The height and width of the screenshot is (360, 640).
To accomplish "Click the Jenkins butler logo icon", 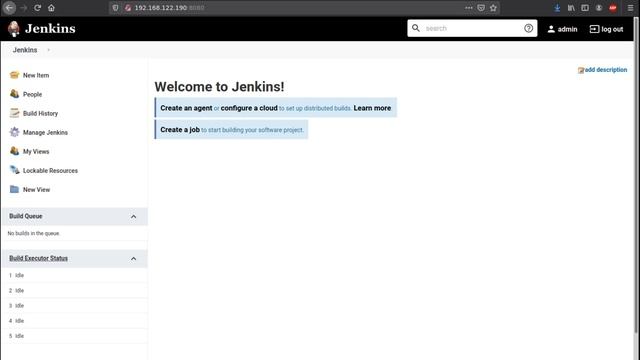I will [x=14, y=29].
